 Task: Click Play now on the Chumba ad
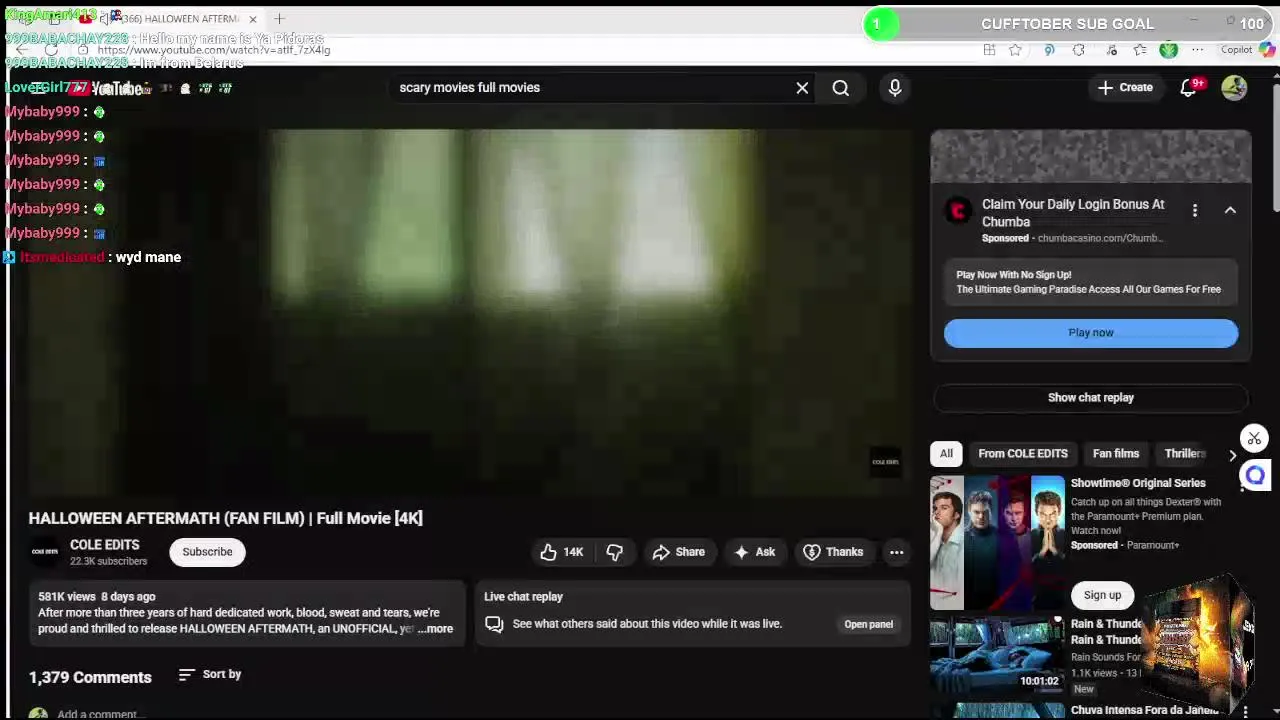point(1091,333)
